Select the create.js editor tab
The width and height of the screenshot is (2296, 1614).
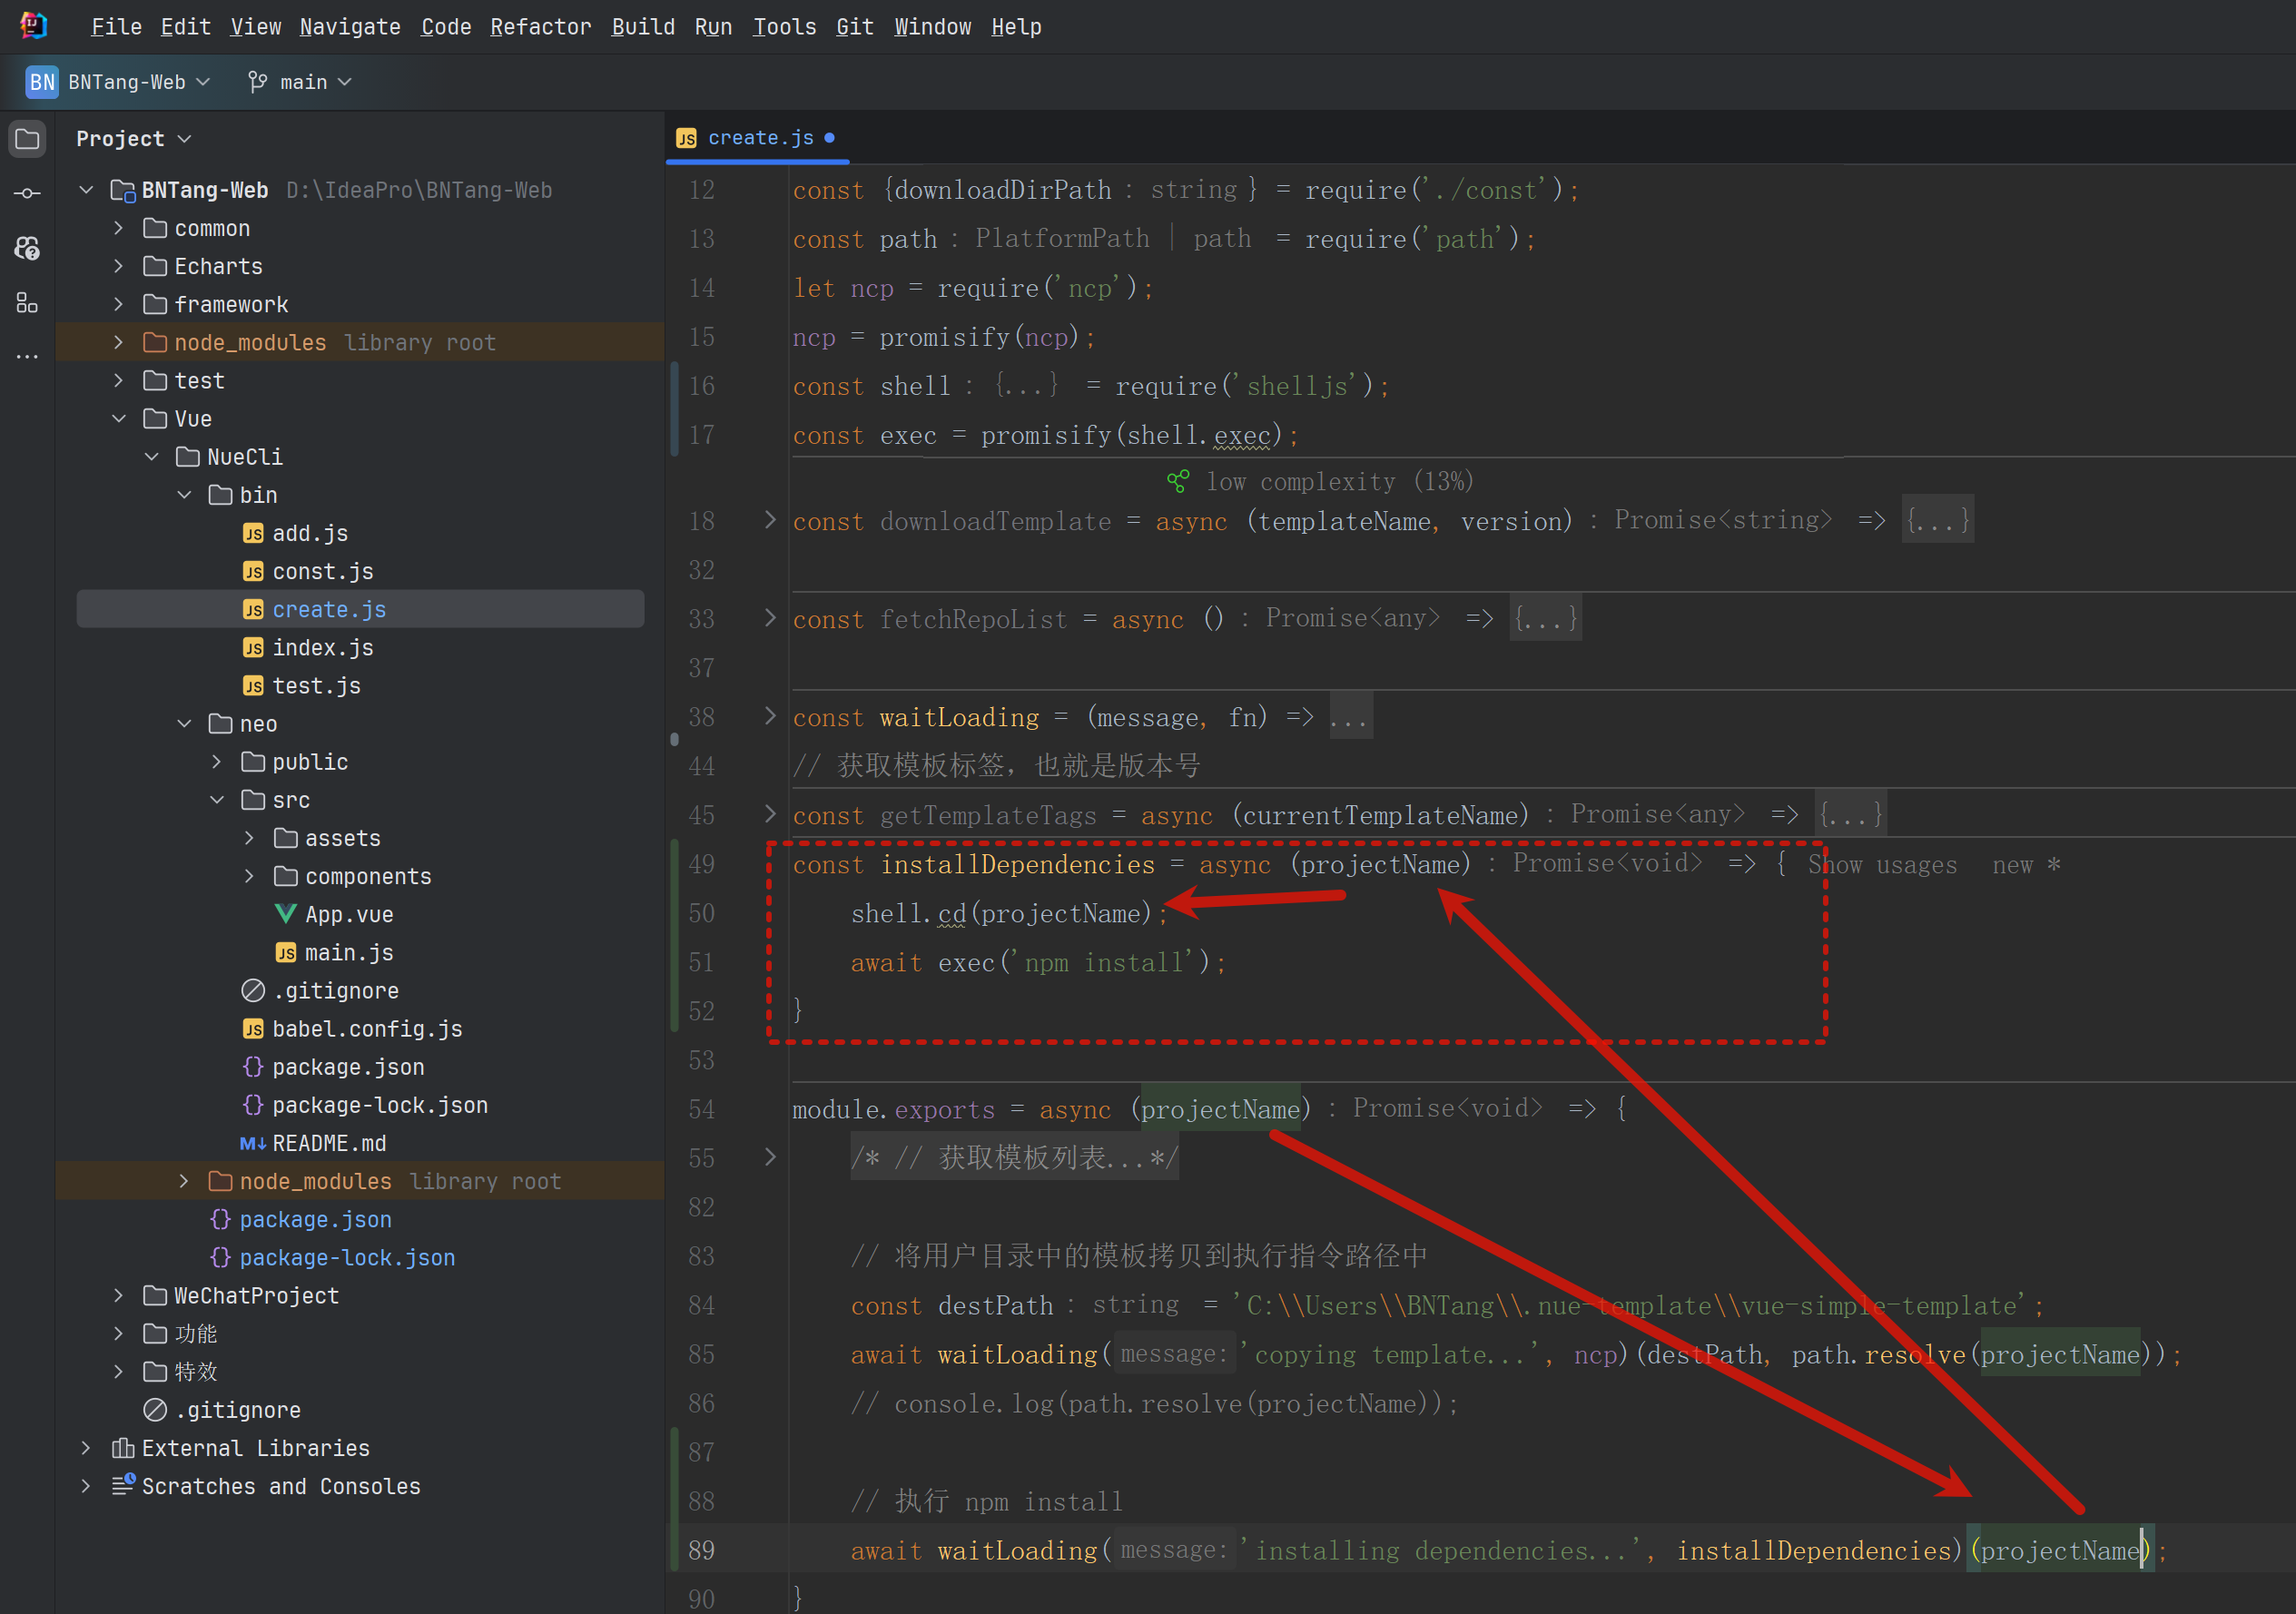click(x=760, y=138)
